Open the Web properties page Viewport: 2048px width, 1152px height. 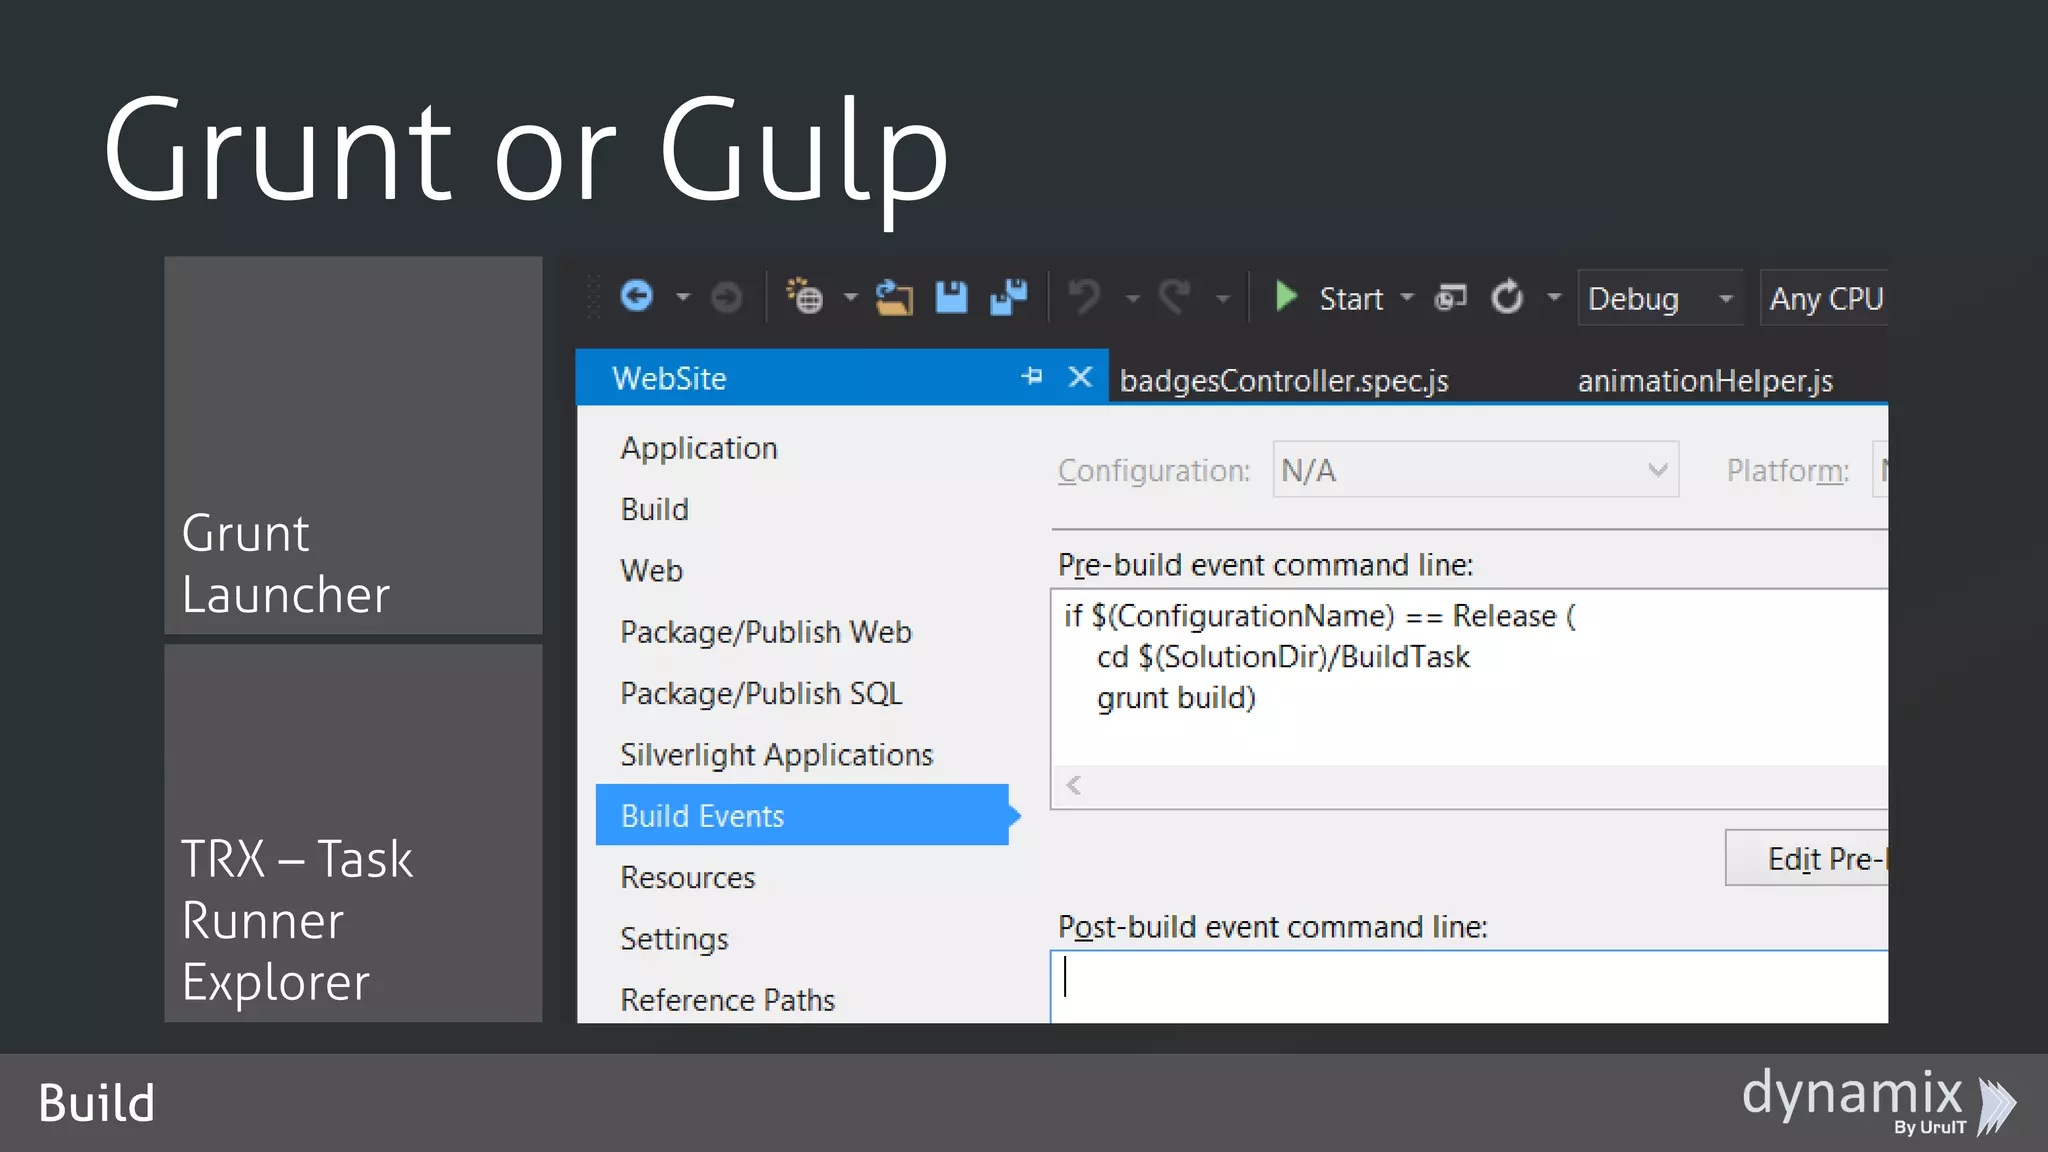(x=652, y=571)
